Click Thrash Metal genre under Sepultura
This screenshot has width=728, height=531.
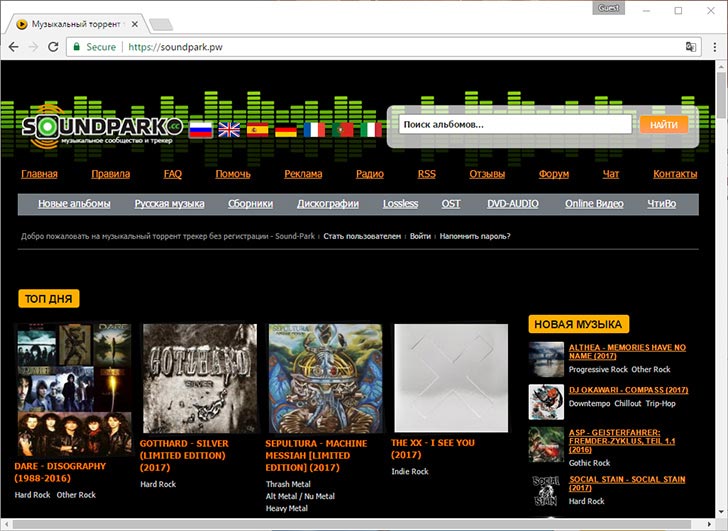point(288,484)
